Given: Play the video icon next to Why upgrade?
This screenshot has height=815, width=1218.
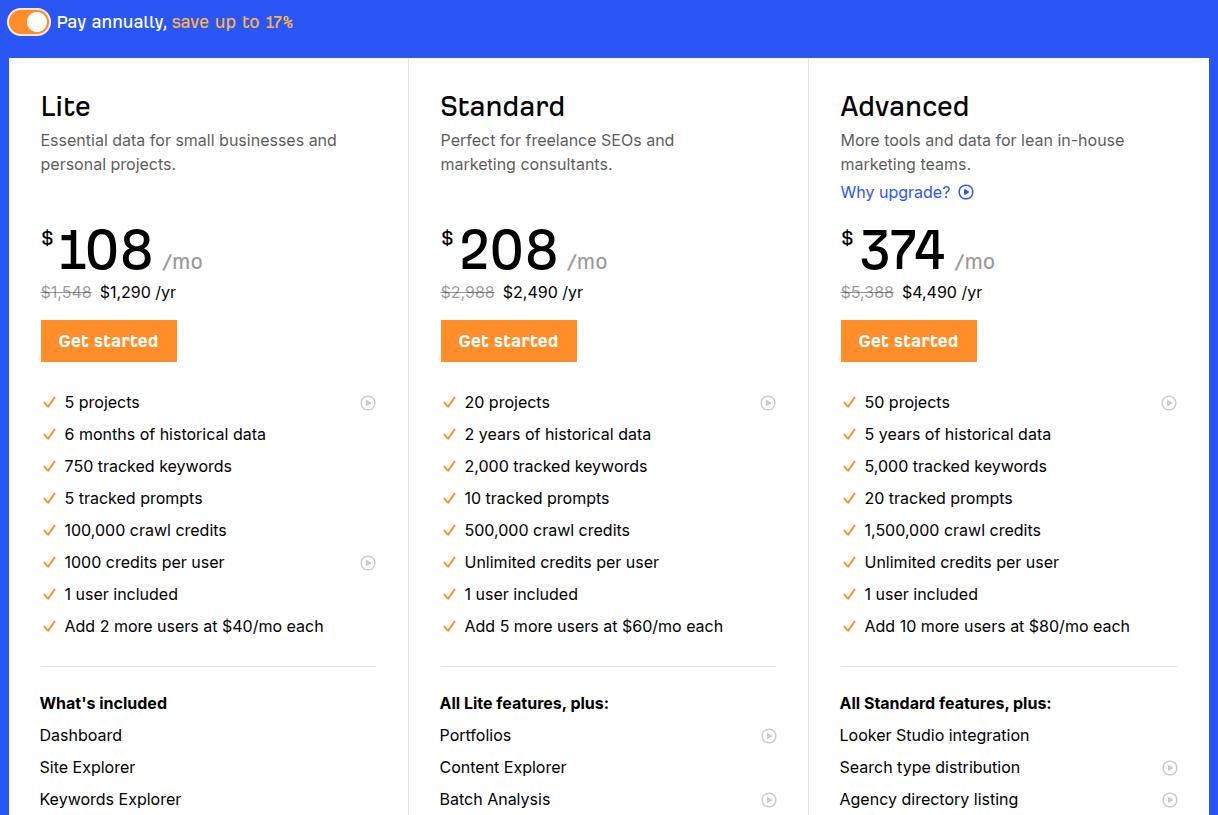Looking at the screenshot, I should (x=964, y=192).
